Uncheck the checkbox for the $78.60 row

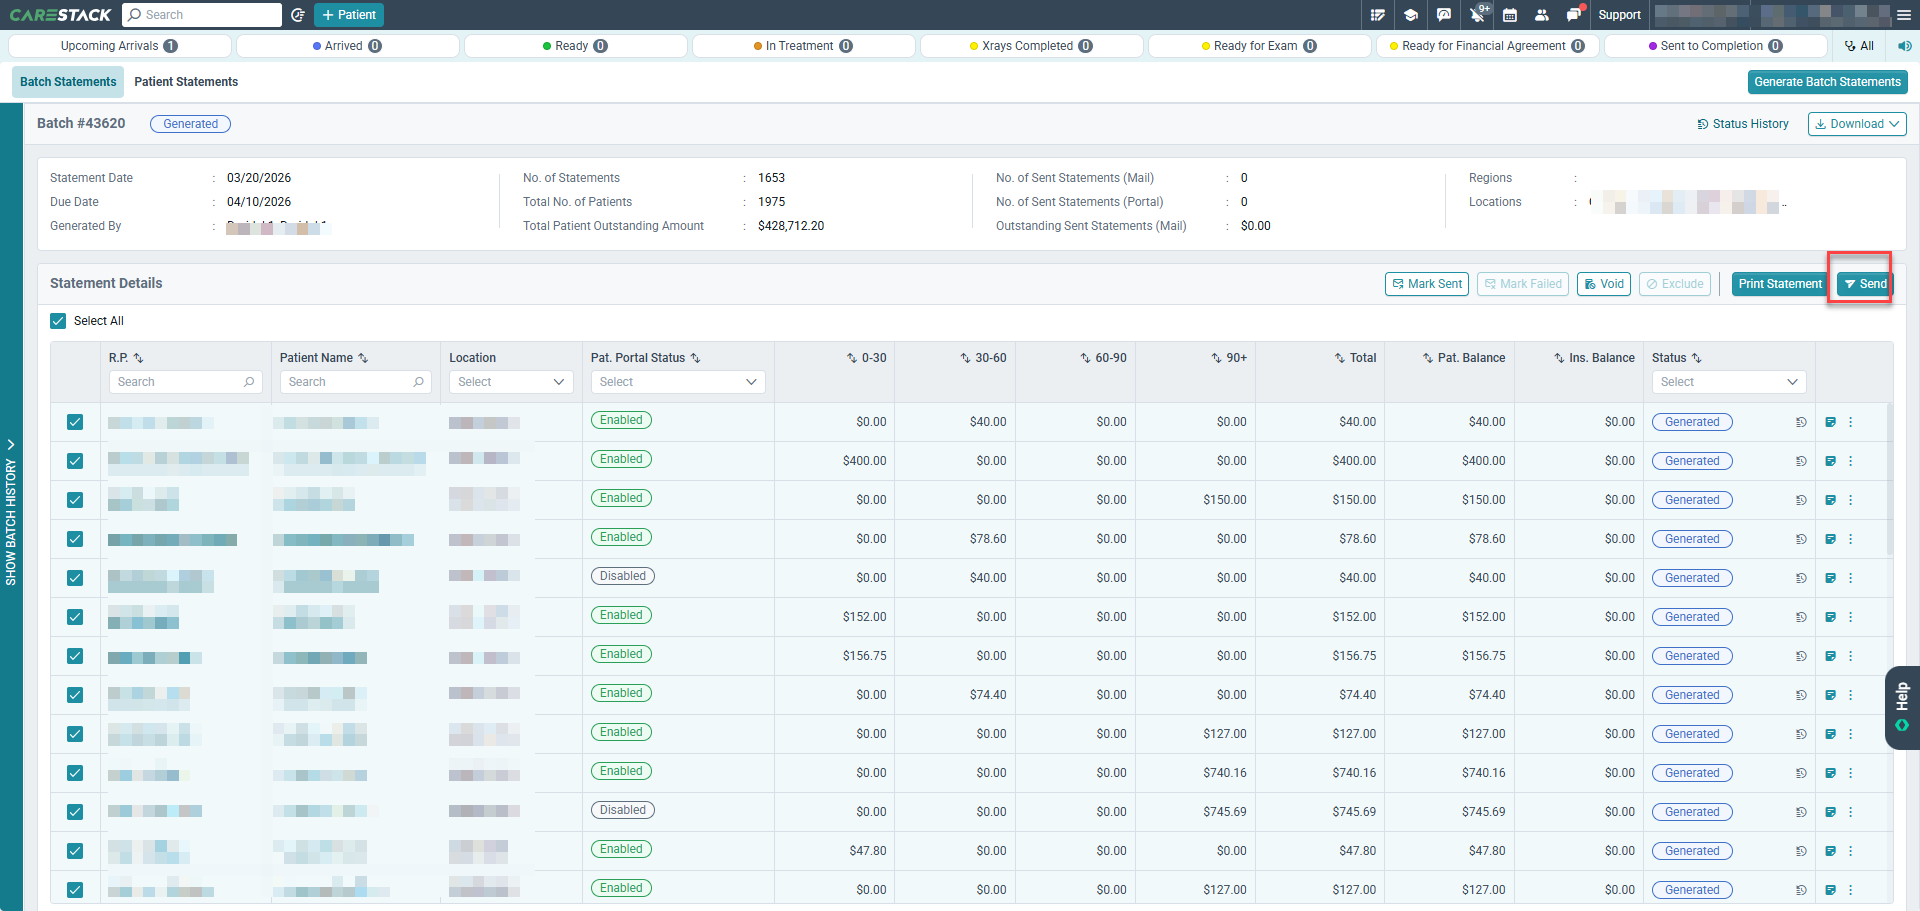[x=75, y=539]
